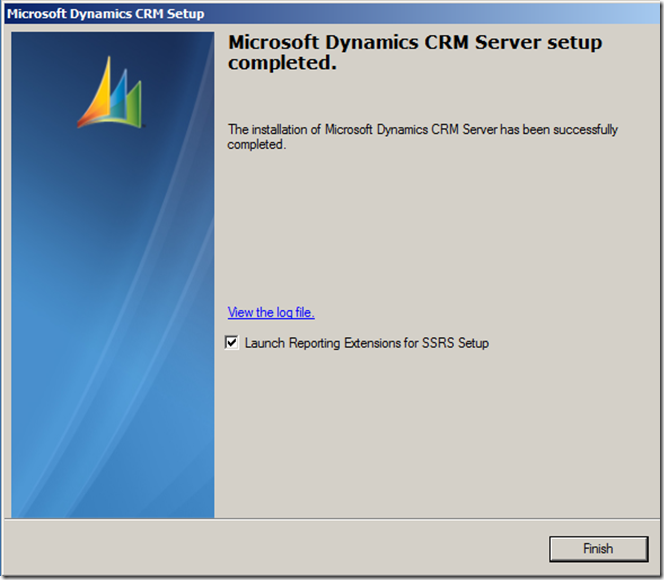Click the empty bottom panel left of Finish
This screenshot has width=664, height=580.
pyautogui.click(x=270, y=548)
